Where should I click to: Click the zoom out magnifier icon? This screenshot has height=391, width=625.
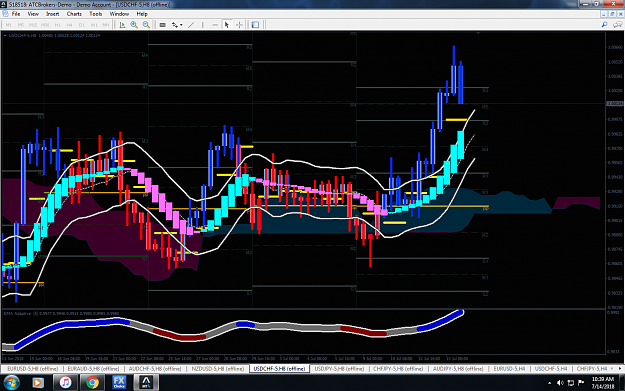click(x=146, y=25)
